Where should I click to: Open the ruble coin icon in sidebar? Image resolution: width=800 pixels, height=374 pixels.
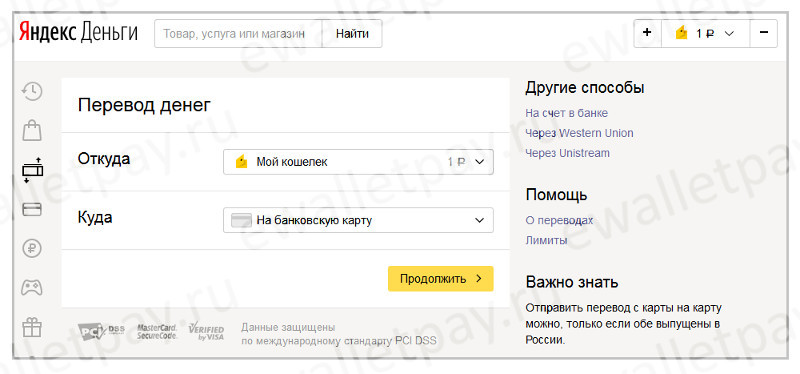point(32,248)
